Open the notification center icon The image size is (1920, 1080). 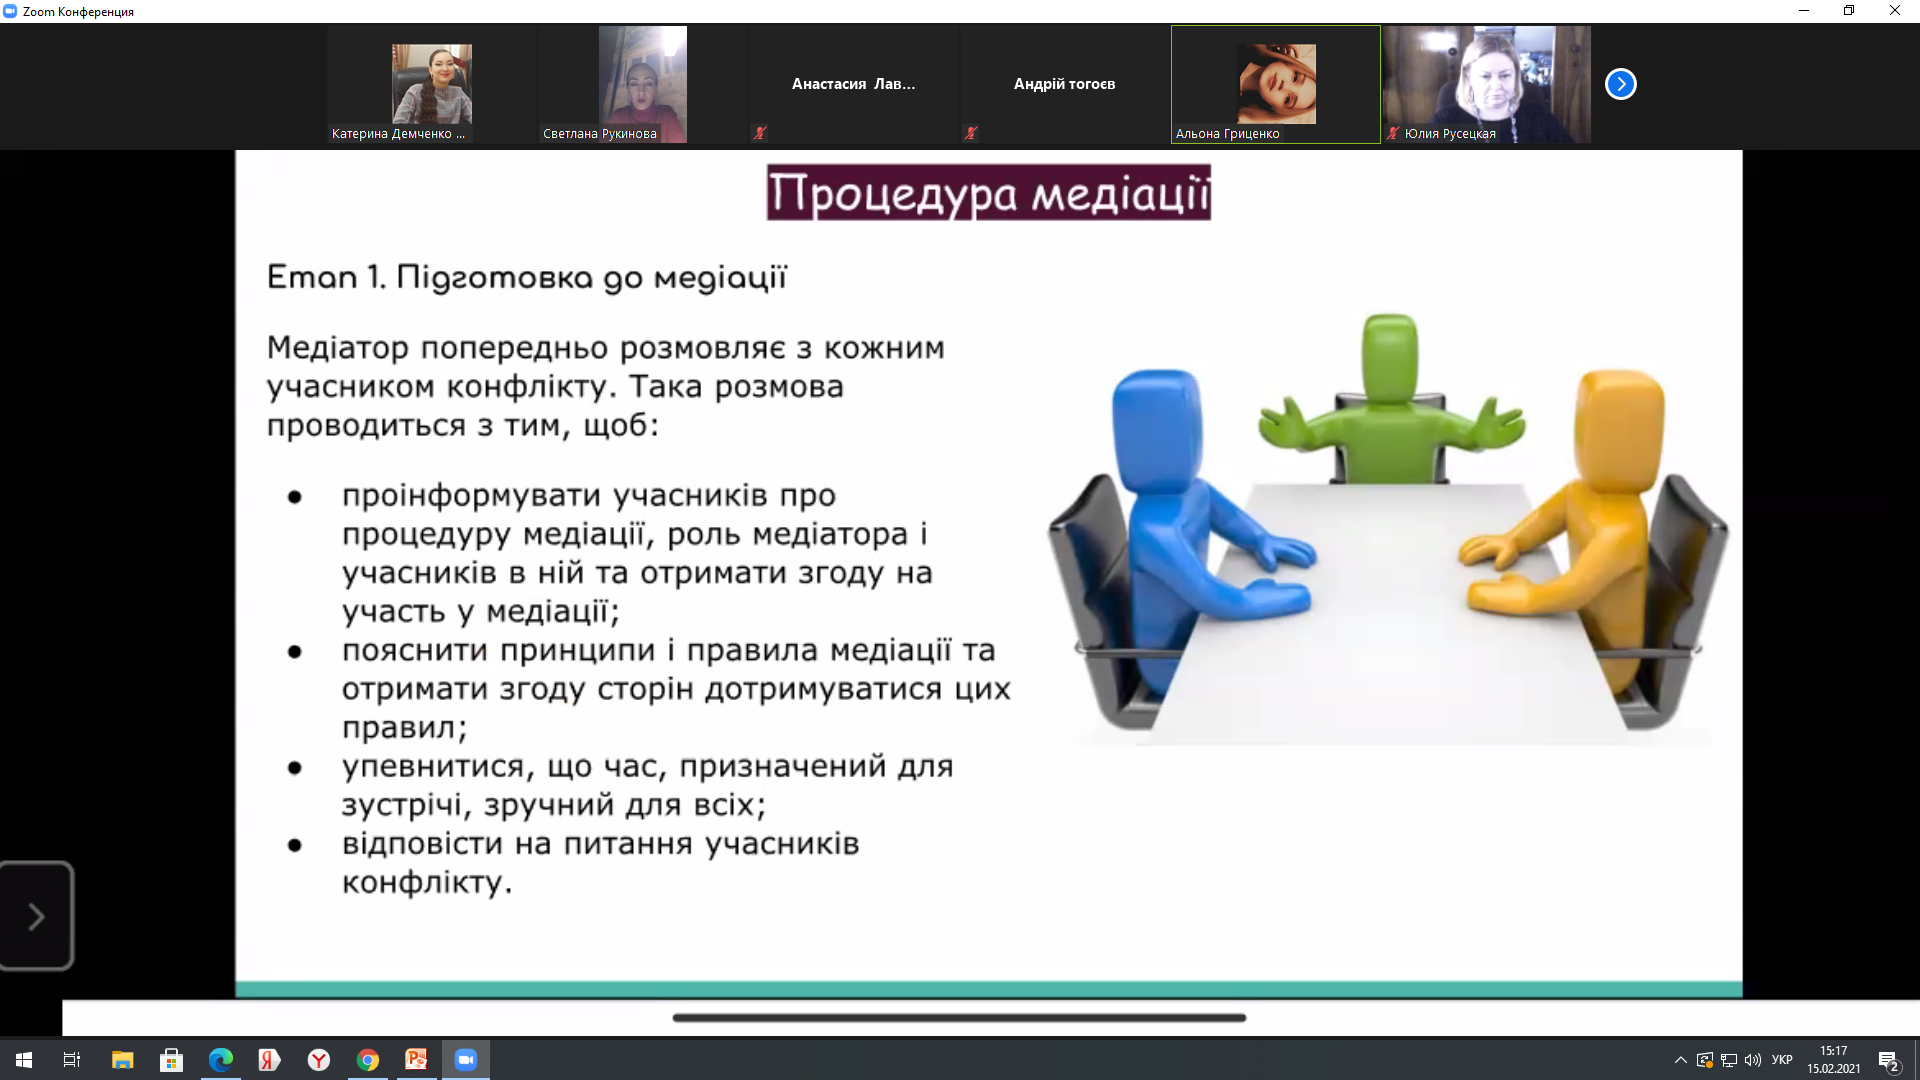pos(1888,1060)
